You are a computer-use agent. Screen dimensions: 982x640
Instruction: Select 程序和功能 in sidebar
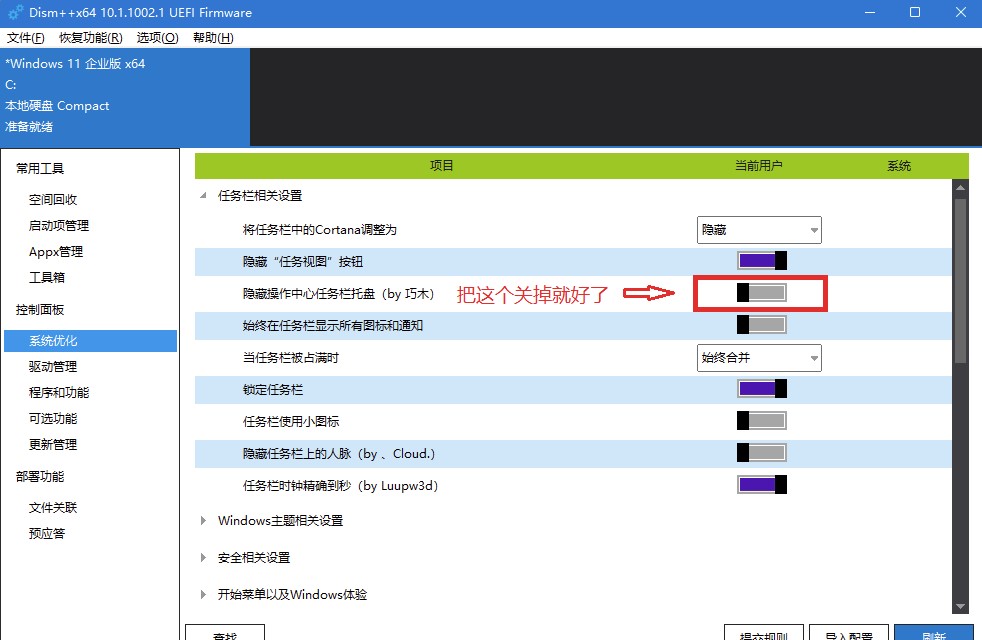pos(59,393)
